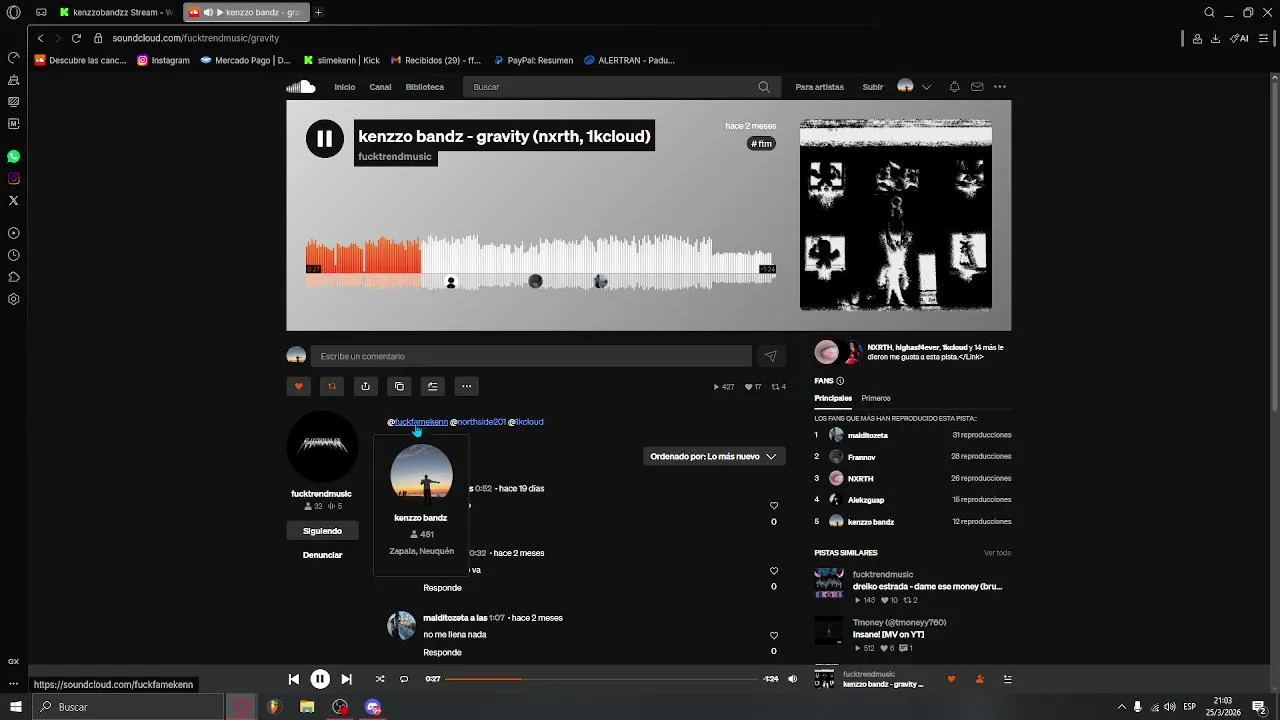Screen dimensions: 1280x720
Task: Toggle shuffle in the bottom player
Action: point(380,679)
